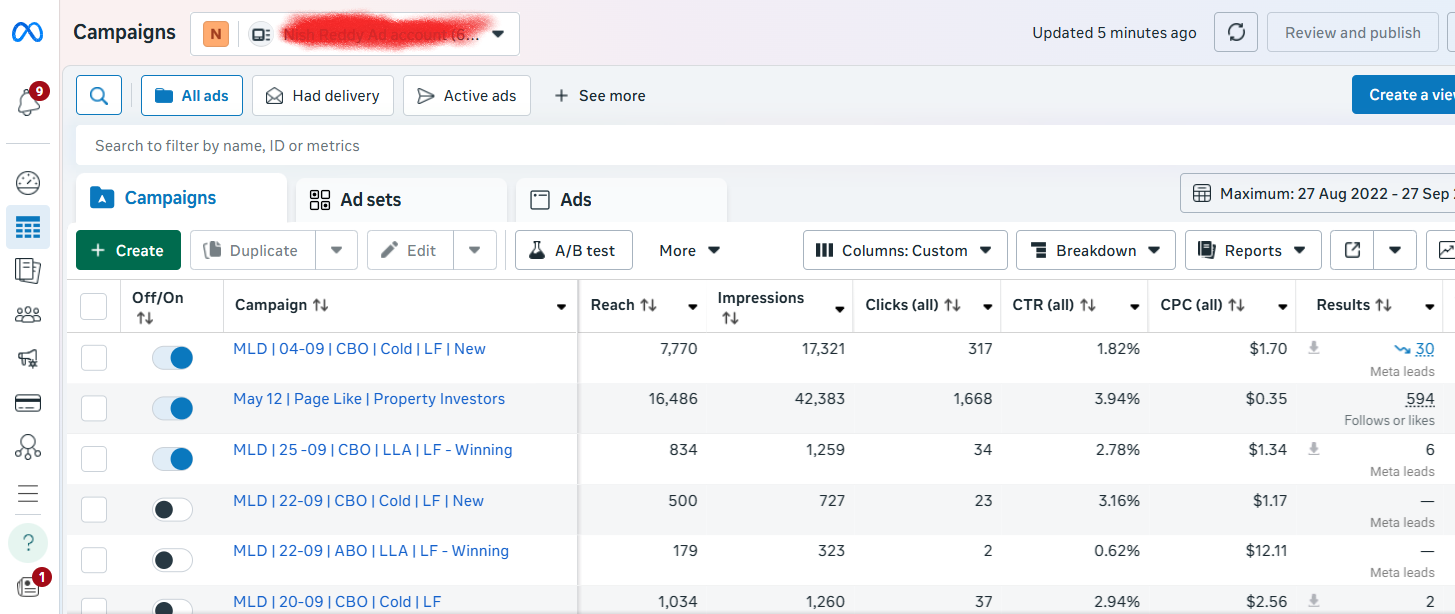Click the search filter input field
The height and width of the screenshot is (614, 1455).
[x=700, y=146]
